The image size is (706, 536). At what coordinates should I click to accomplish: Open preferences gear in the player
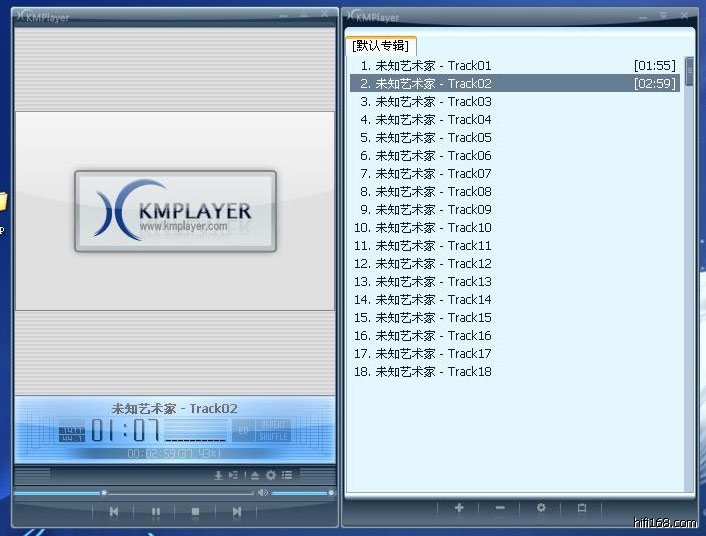270,475
